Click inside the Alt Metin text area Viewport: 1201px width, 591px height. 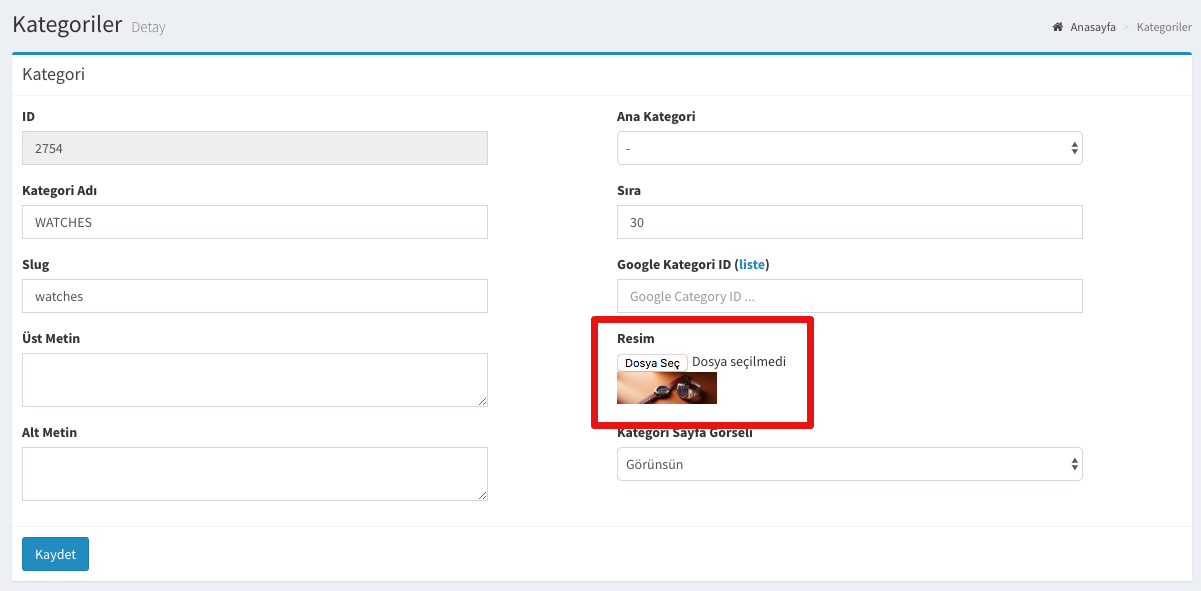254,473
